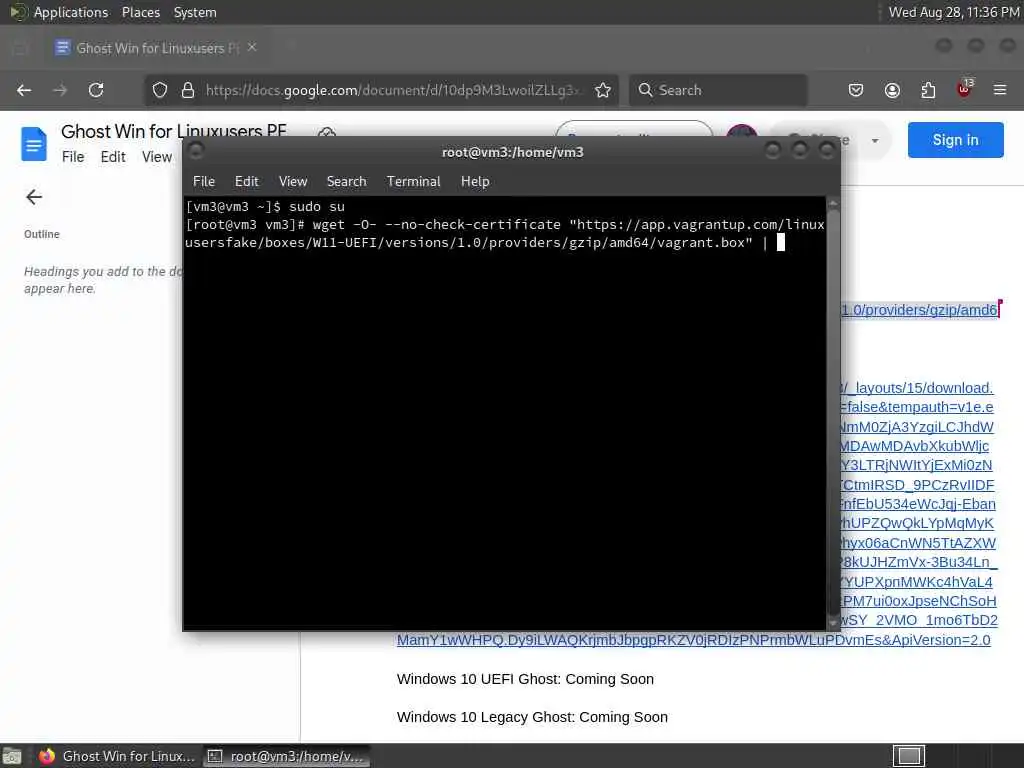Open the Google Docs File menu
The image size is (1024, 768).
click(x=73, y=157)
